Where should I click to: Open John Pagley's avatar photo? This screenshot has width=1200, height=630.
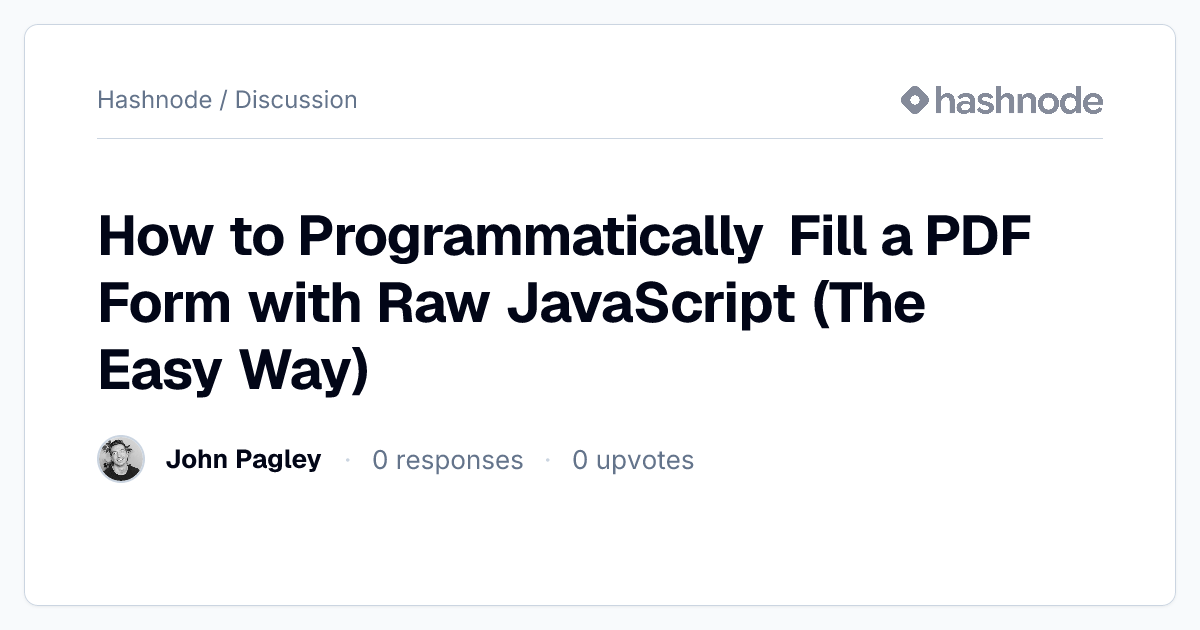pos(121,459)
